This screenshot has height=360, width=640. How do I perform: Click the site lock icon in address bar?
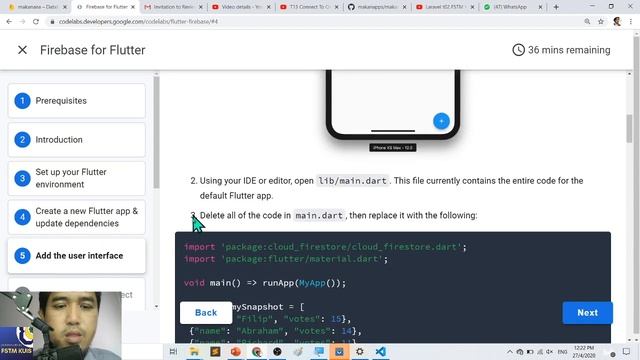click(52, 22)
